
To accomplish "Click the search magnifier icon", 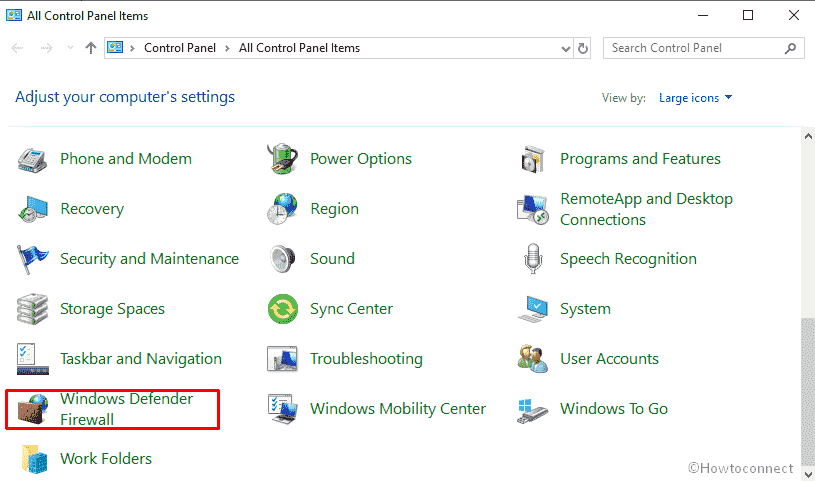I will tap(790, 48).
